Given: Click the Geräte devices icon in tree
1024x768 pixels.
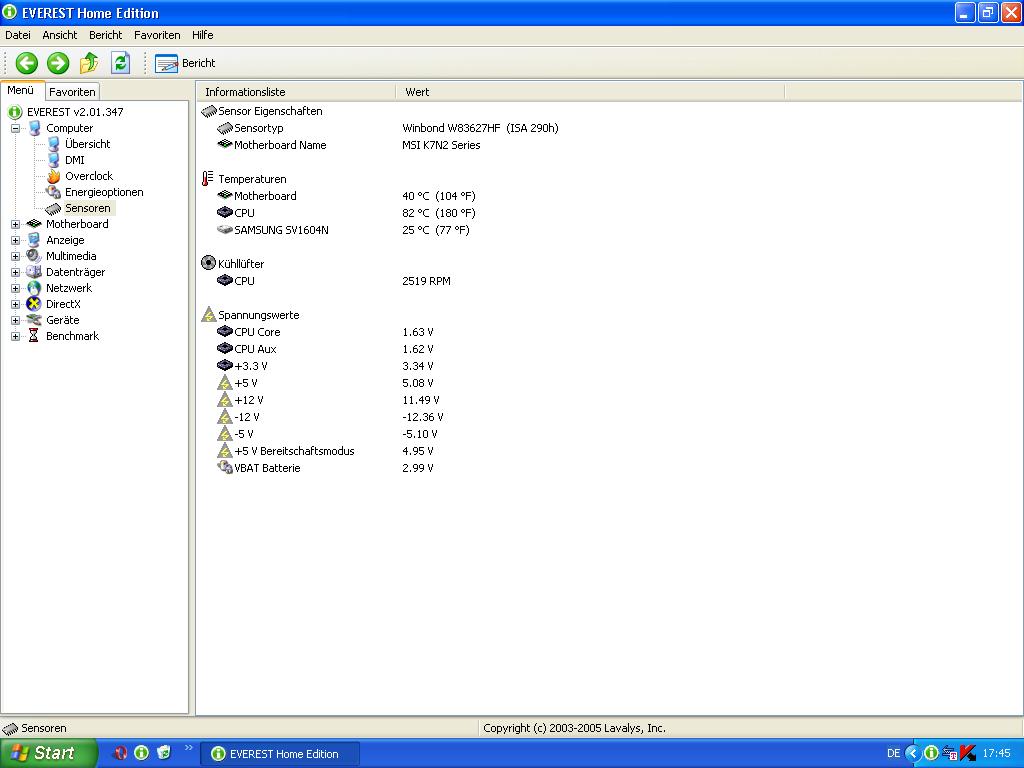Looking at the screenshot, I should click(x=34, y=320).
